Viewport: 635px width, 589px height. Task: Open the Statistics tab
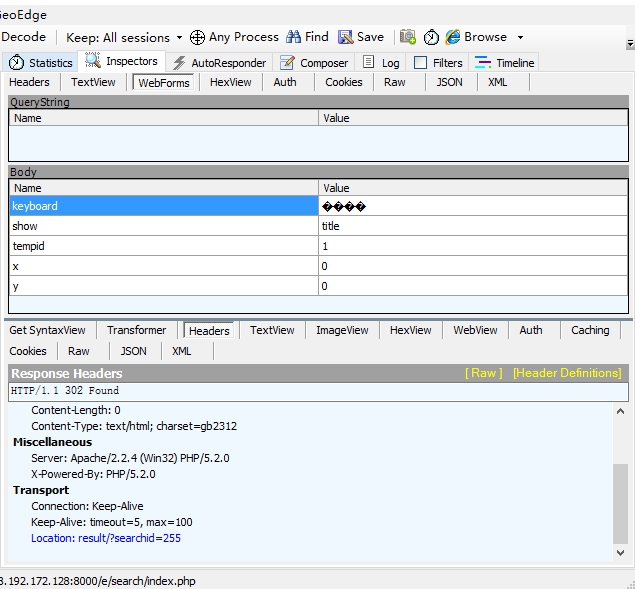[x=41, y=63]
